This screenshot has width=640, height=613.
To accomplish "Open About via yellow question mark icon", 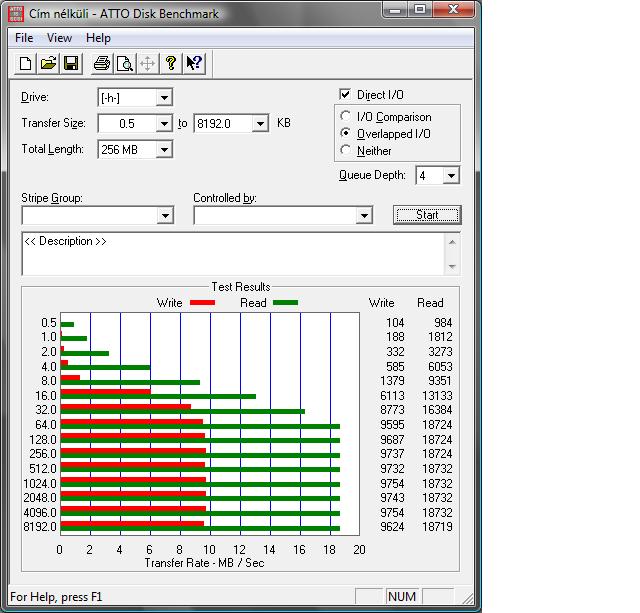I will 171,63.
